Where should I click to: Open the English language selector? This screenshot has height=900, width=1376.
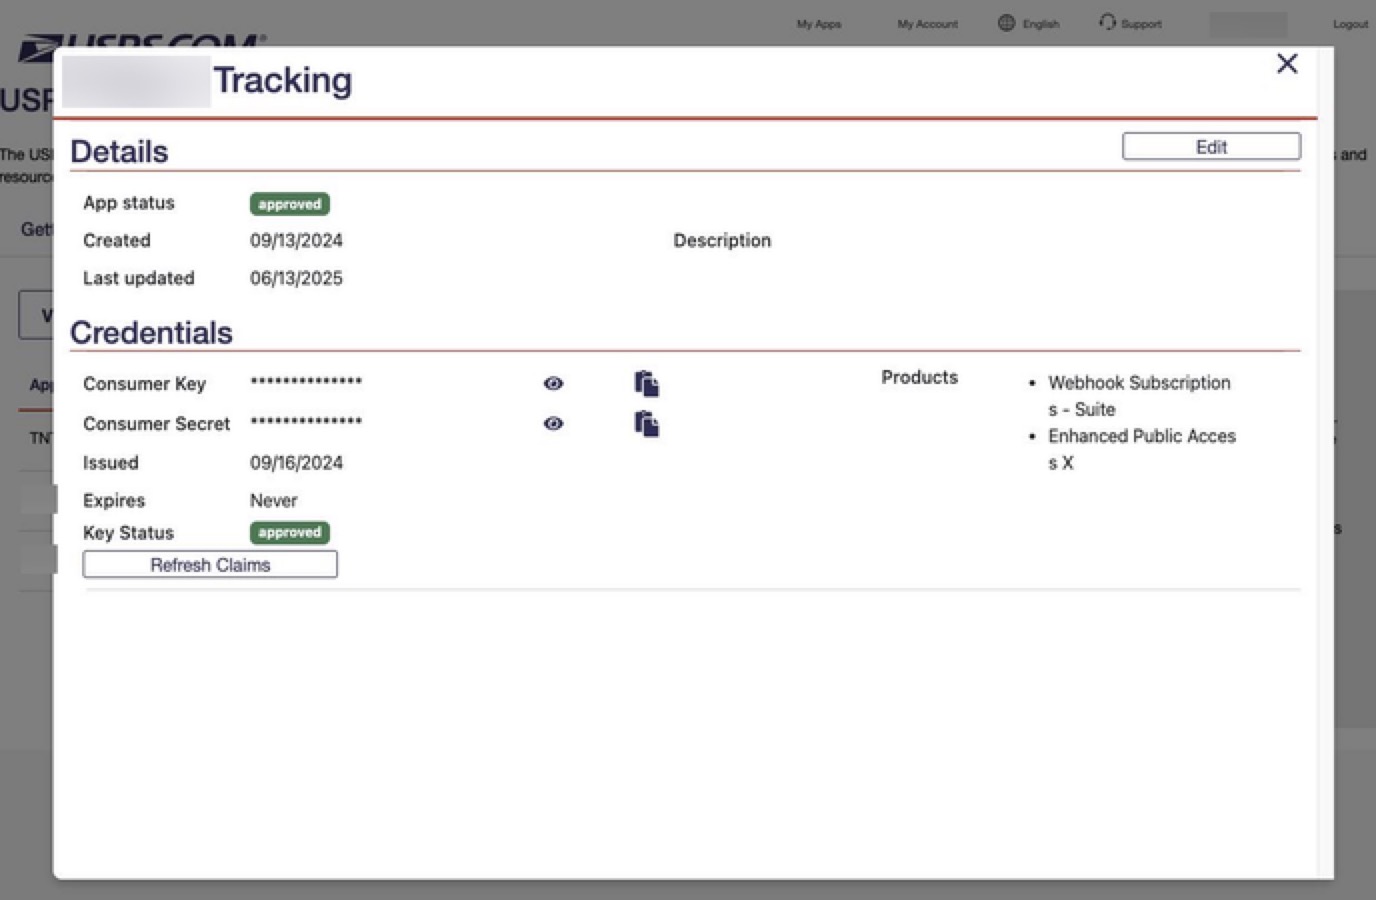[x=1041, y=24]
